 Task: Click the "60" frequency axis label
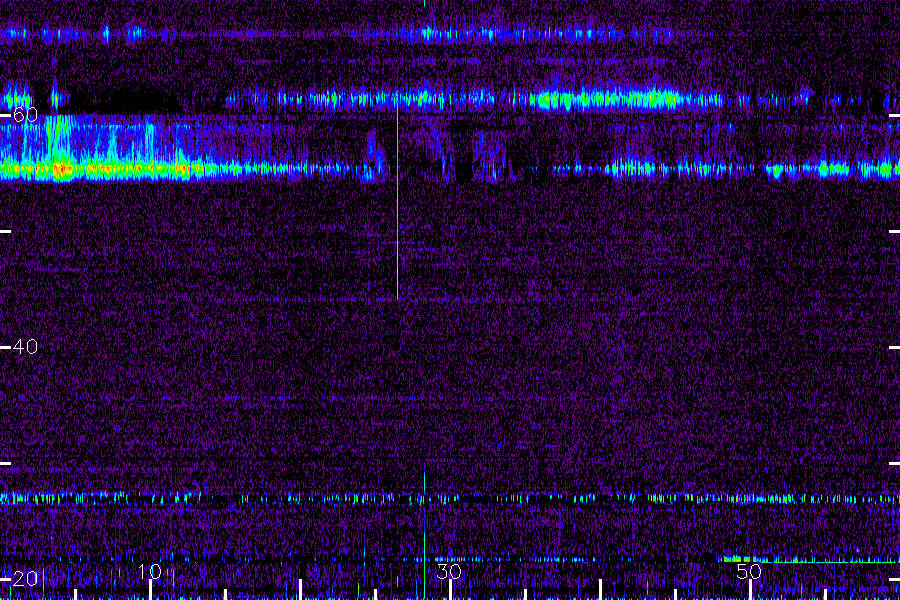25,115
